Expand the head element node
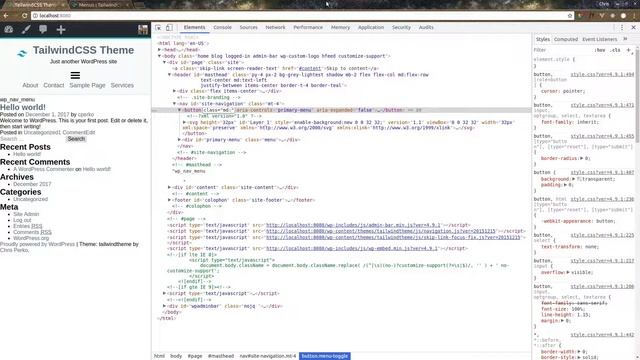The image size is (640, 360). point(160,49)
